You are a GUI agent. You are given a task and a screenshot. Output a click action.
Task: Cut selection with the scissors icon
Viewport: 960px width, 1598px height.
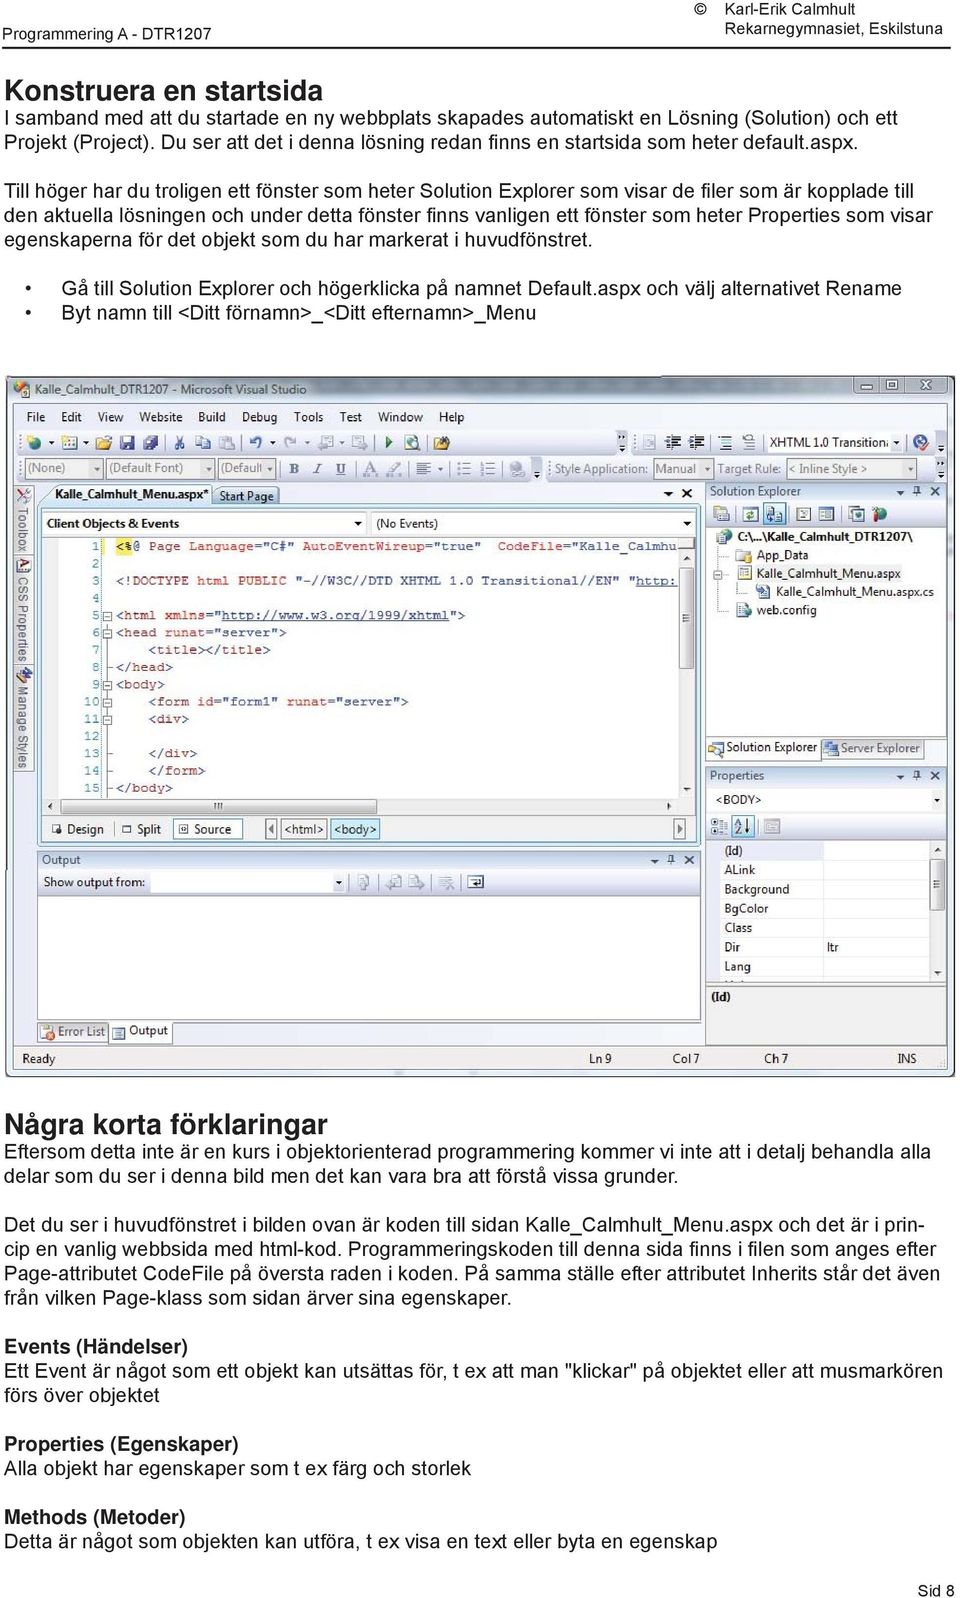pos(179,442)
